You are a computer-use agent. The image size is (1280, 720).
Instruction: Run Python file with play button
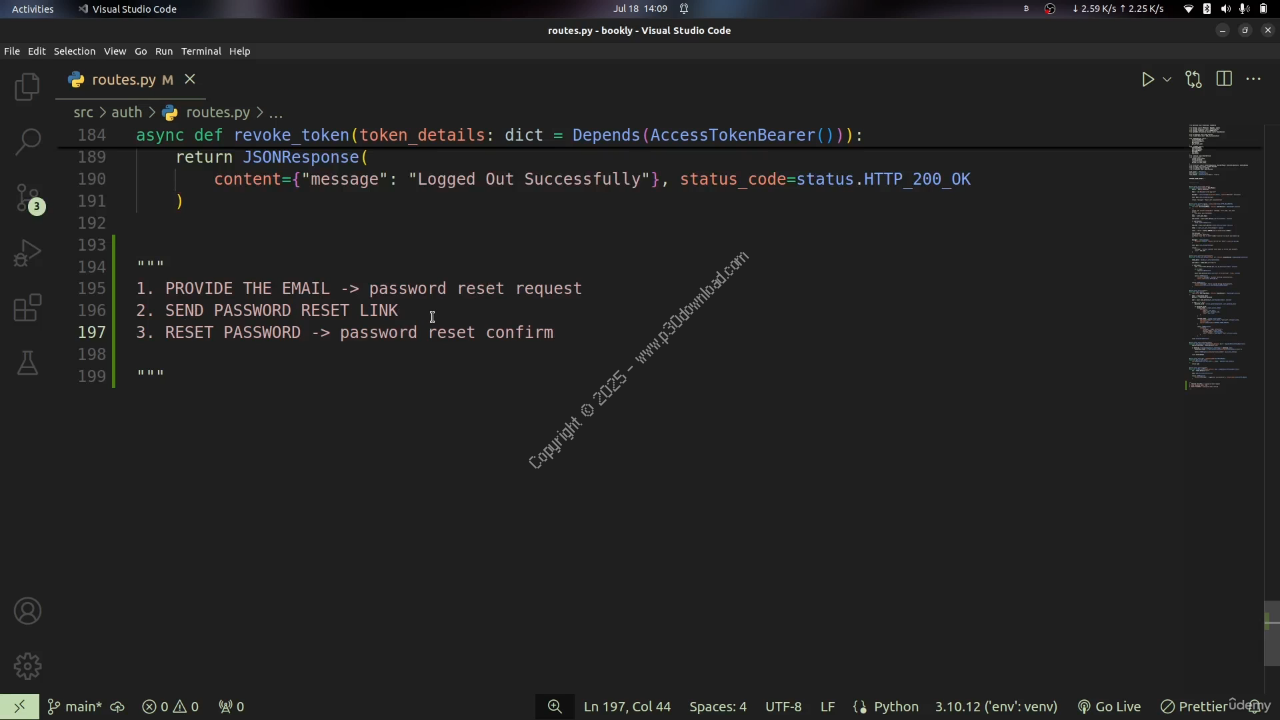click(1148, 79)
